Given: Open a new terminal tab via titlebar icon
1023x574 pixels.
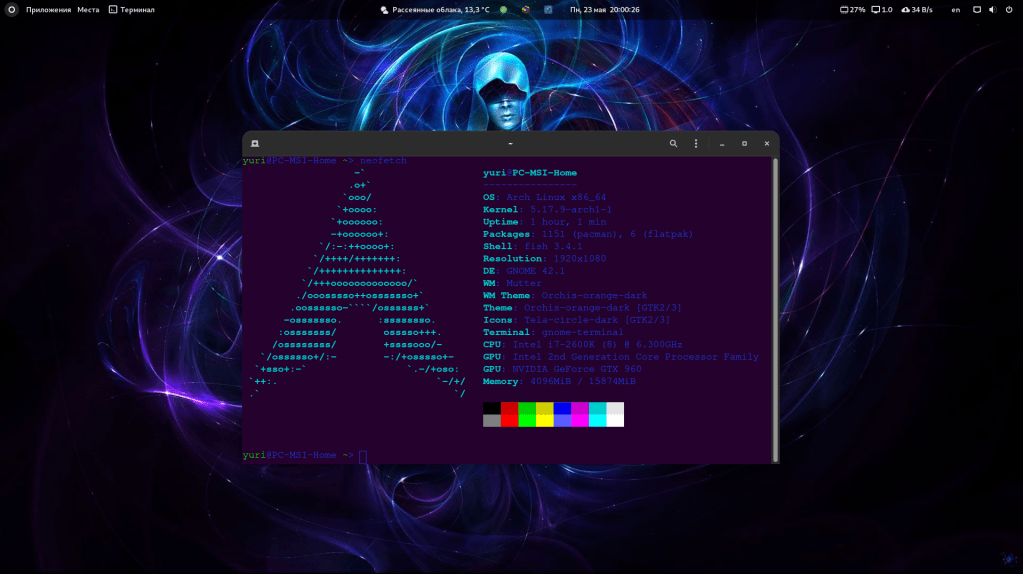Looking at the screenshot, I should point(255,144).
